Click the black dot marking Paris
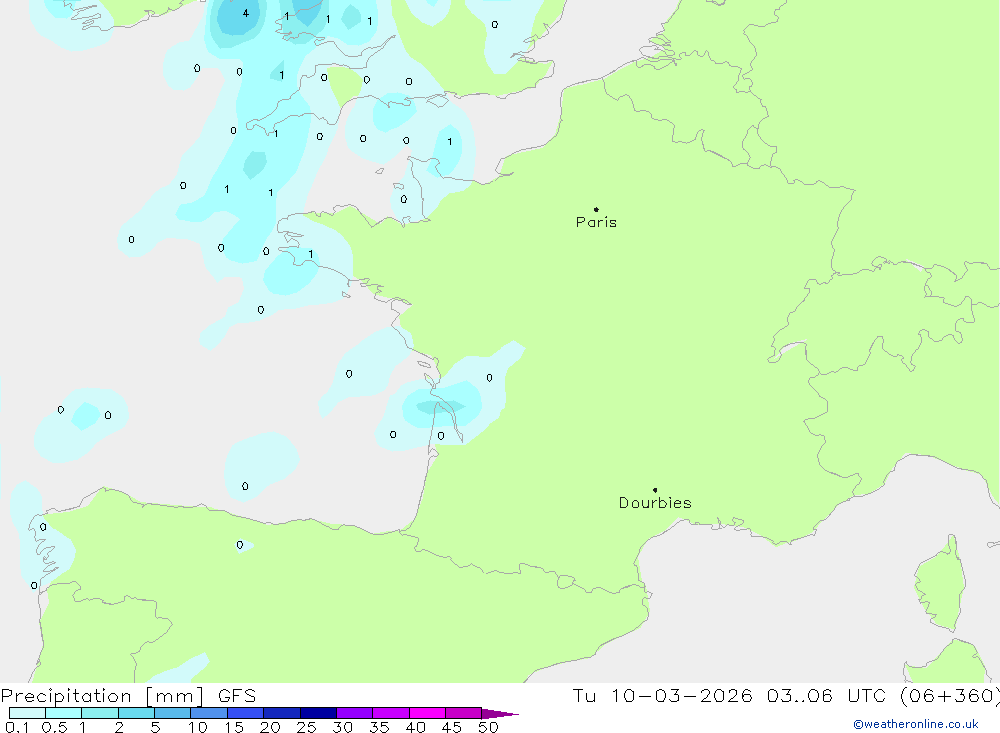Screen dimensions: 1000x733 coord(596,209)
